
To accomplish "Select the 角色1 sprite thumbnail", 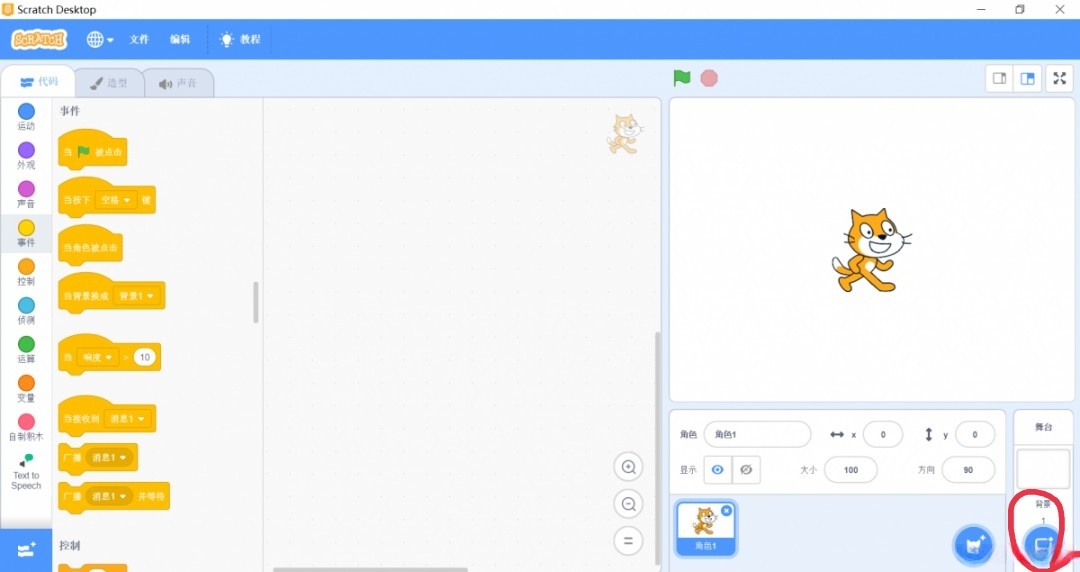I will (x=706, y=528).
